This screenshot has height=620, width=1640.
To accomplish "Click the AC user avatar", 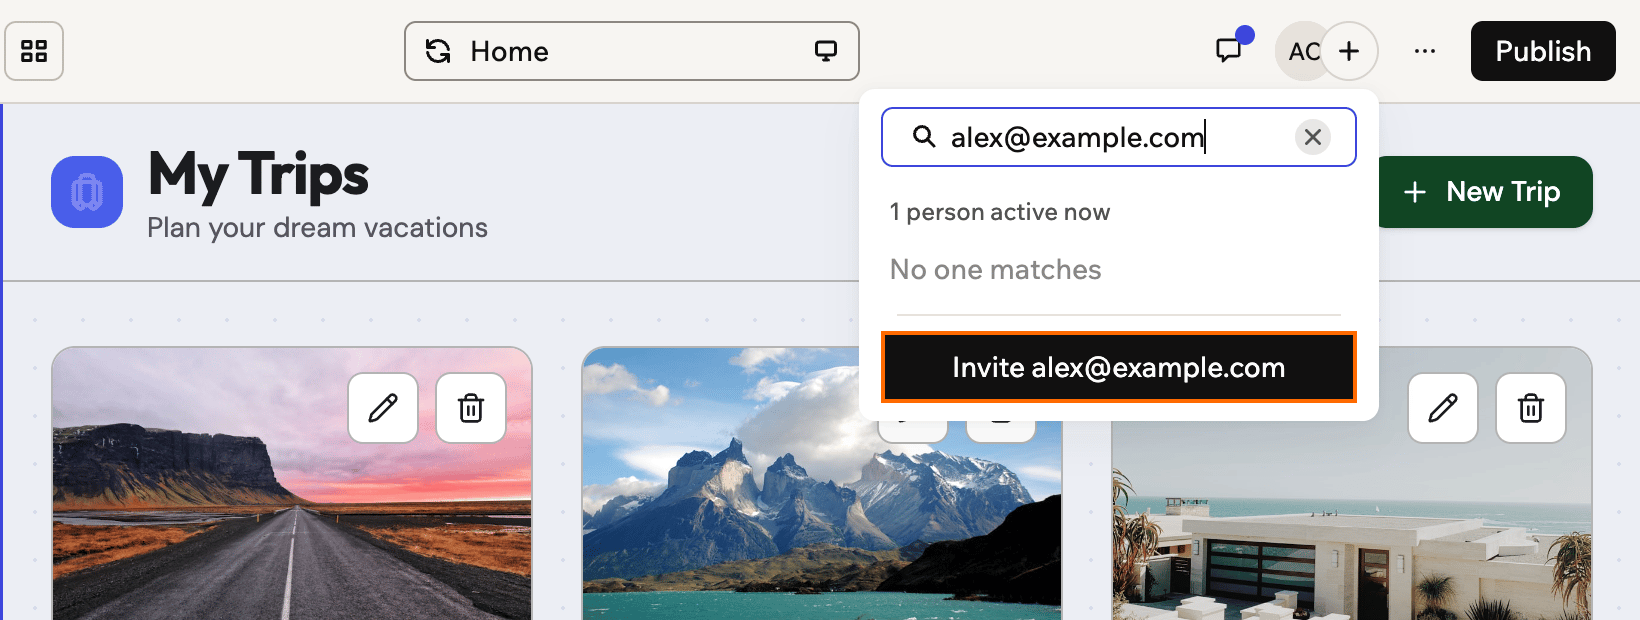I will [x=1300, y=51].
